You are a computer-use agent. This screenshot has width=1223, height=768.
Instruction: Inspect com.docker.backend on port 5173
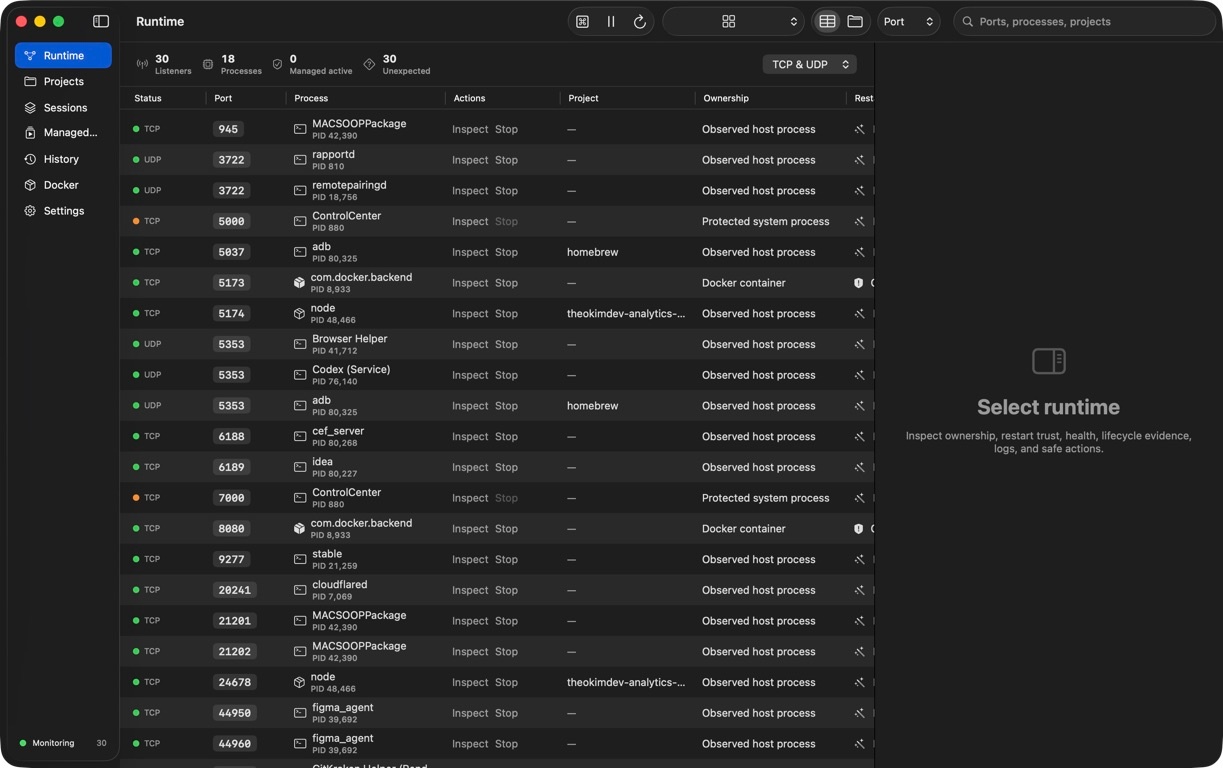tap(470, 283)
